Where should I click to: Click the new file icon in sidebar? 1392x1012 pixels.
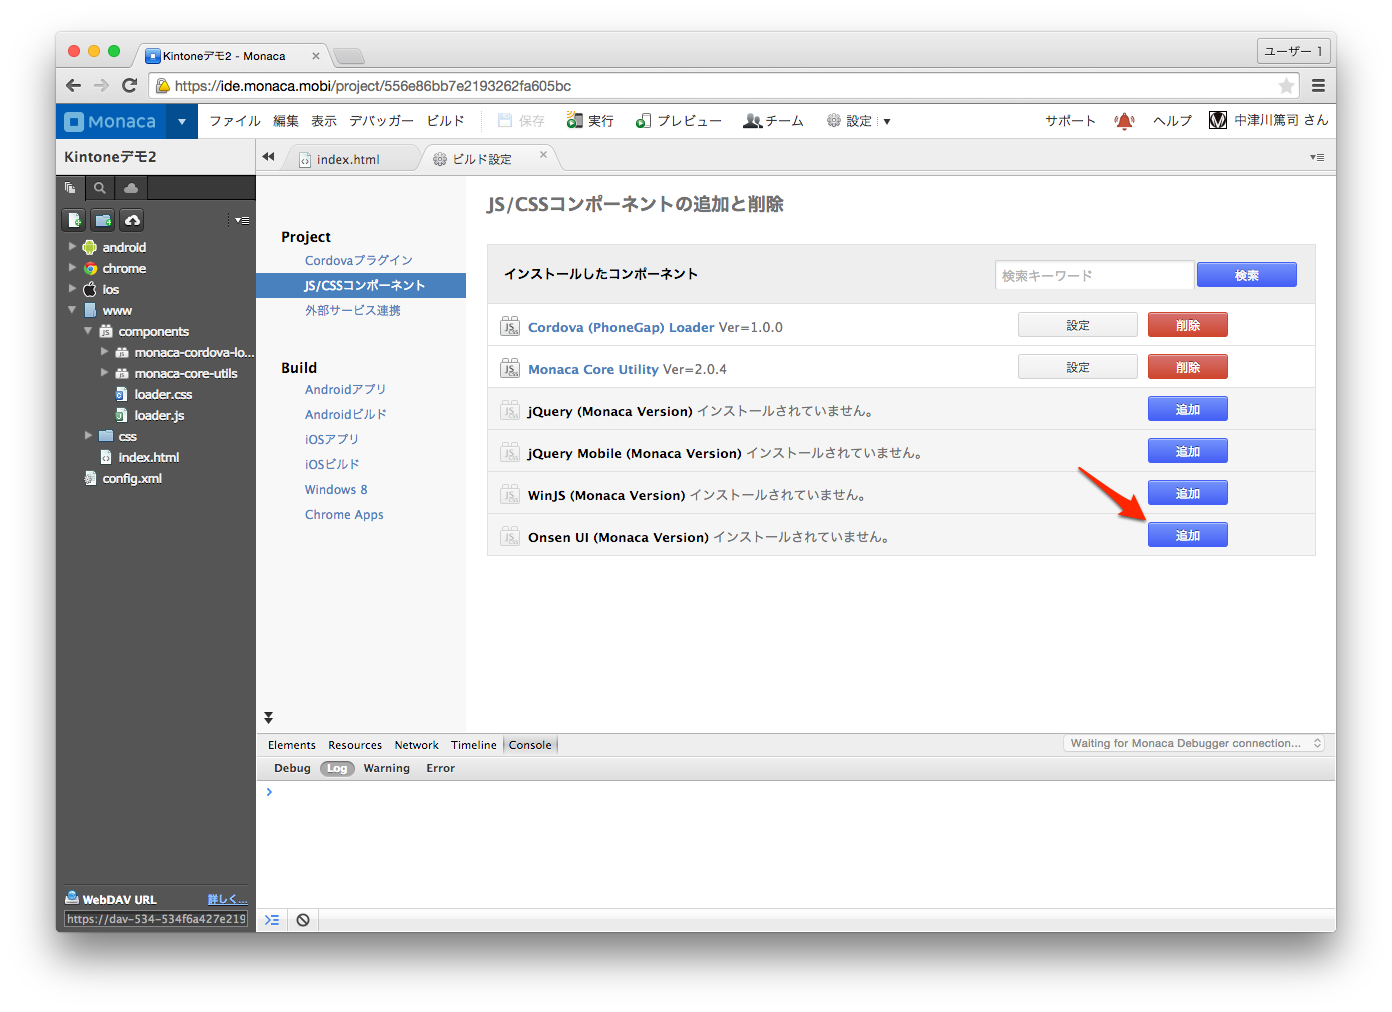tap(74, 220)
